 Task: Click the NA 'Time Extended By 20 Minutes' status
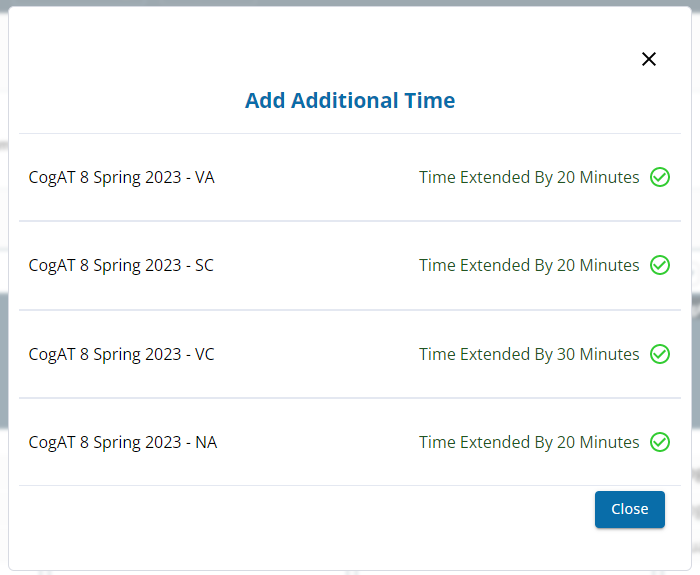529,442
